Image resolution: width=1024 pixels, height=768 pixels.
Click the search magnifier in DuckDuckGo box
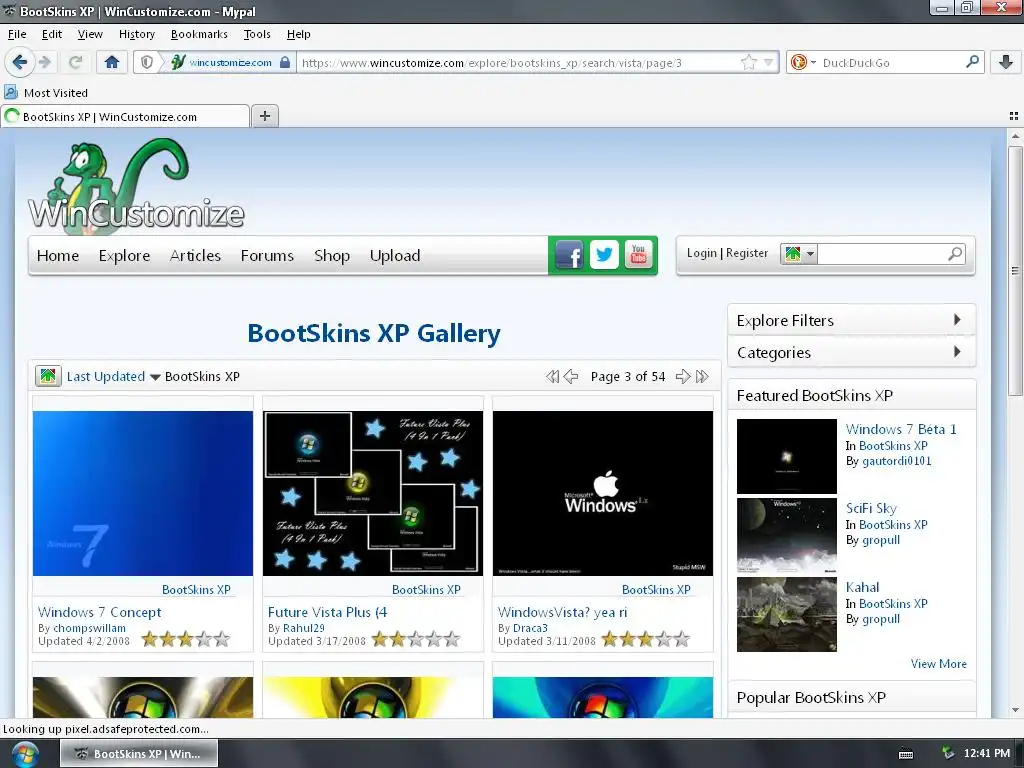coord(972,62)
